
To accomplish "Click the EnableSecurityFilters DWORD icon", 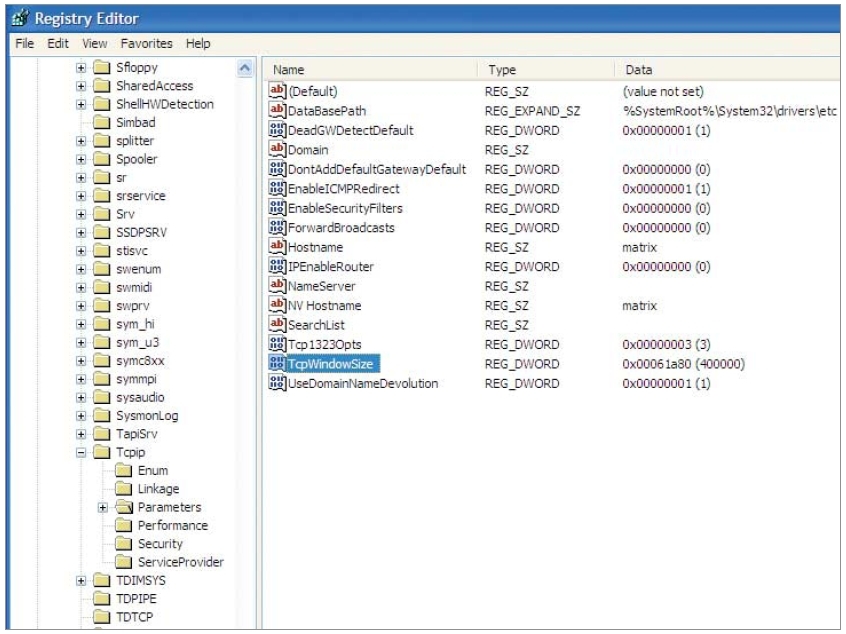I will tap(277, 207).
